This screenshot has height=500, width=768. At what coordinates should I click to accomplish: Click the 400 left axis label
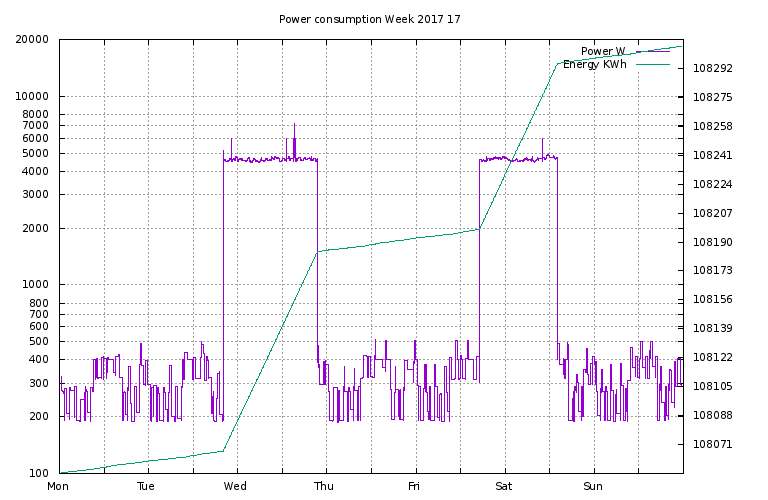(39, 359)
